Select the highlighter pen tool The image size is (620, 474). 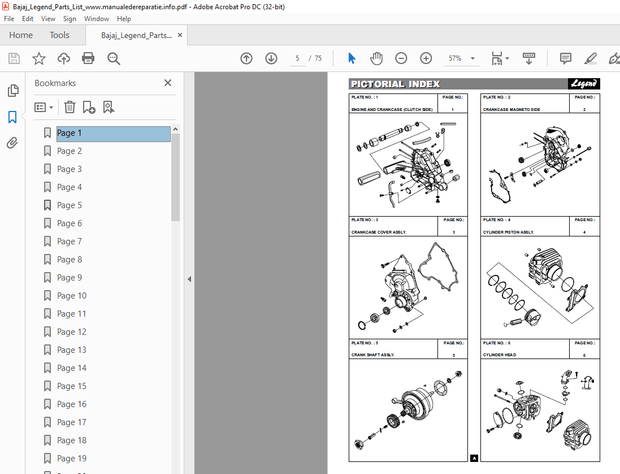click(x=590, y=59)
